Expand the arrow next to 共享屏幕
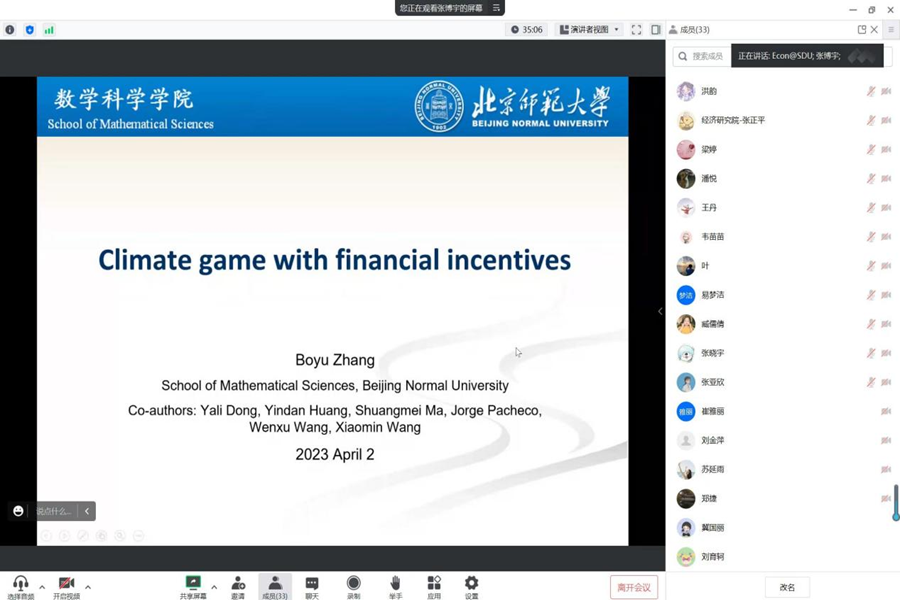This screenshot has width=900, height=600. (214, 587)
